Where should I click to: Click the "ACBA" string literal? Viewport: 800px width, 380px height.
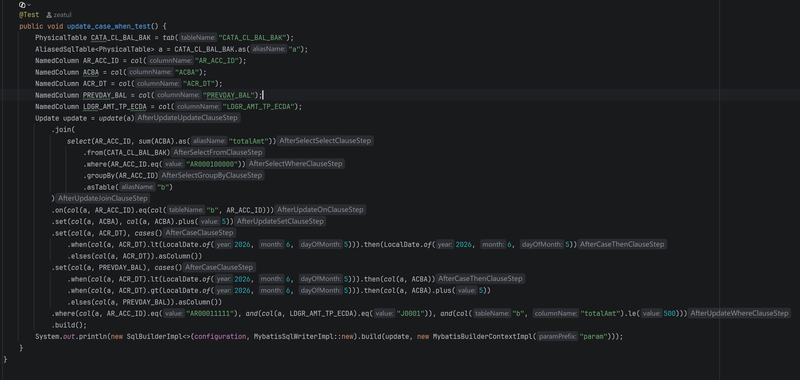click(x=187, y=72)
